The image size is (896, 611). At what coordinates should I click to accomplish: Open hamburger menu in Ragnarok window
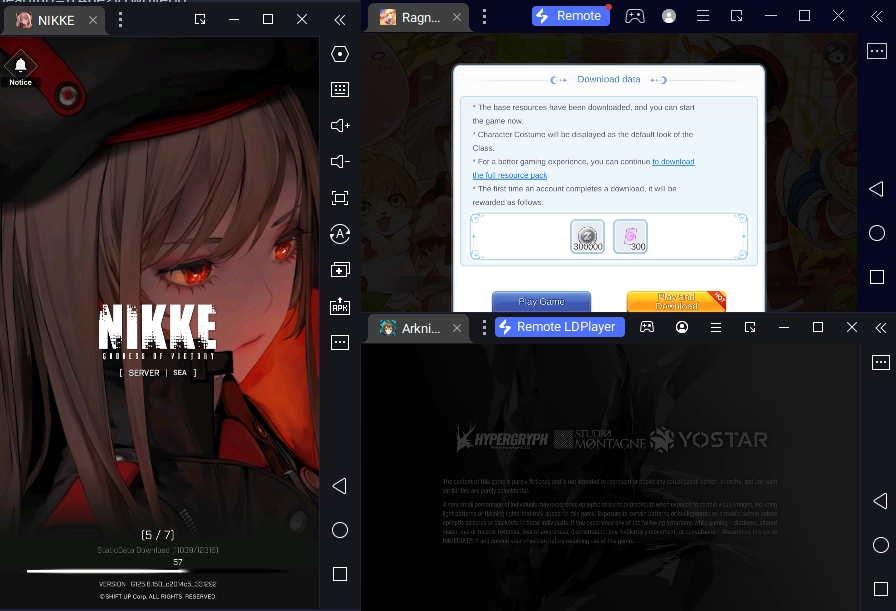[x=703, y=16]
